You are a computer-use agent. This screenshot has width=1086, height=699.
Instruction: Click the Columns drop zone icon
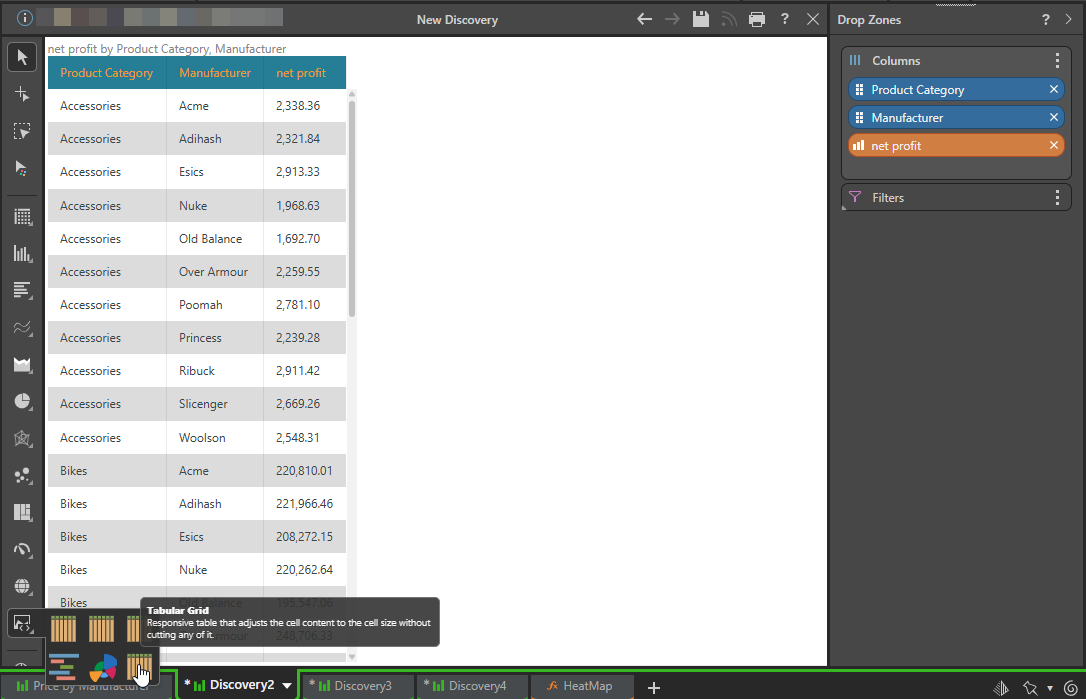(x=855, y=60)
